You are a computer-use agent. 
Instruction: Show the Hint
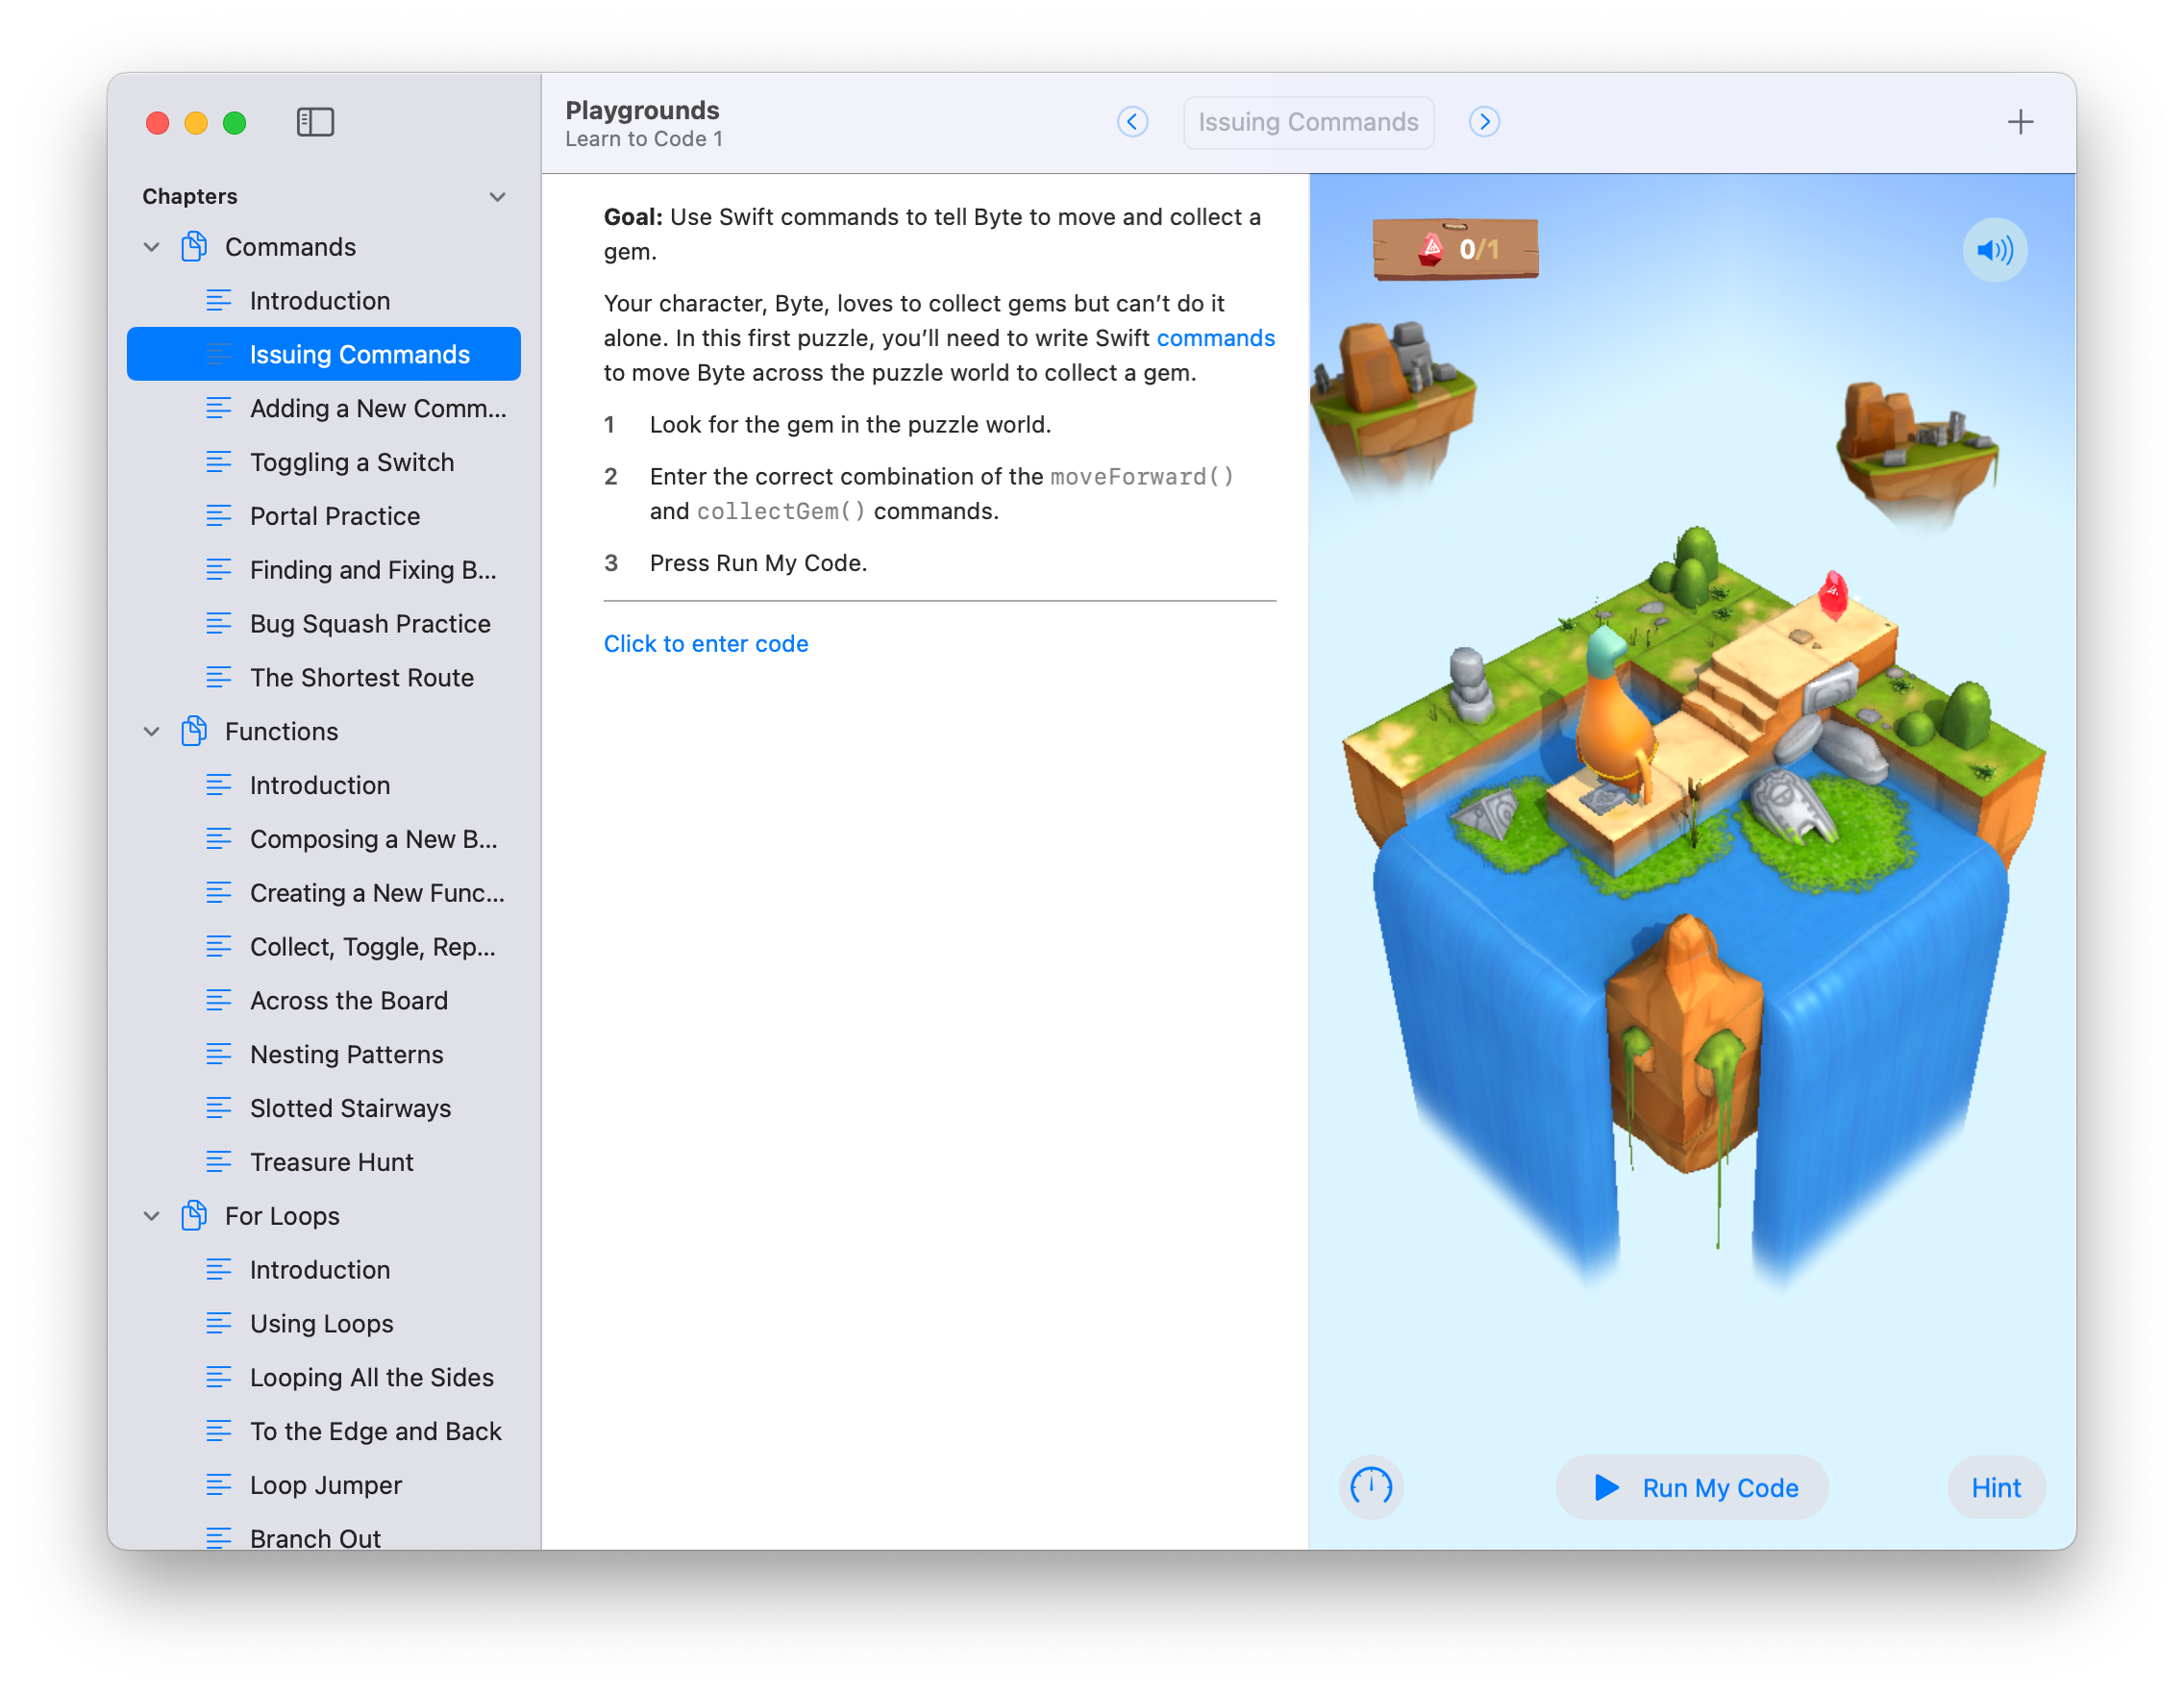click(x=1995, y=1487)
